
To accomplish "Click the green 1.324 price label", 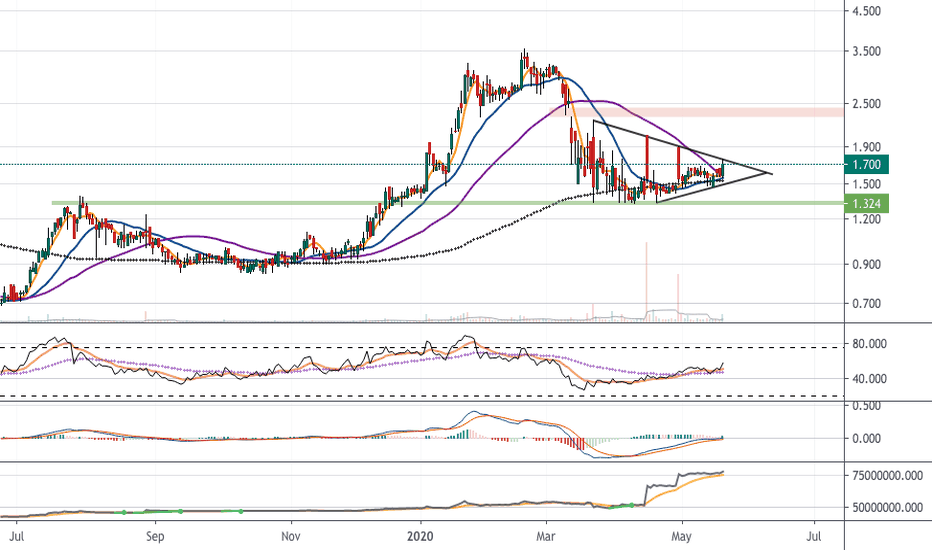I will click(x=866, y=204).
